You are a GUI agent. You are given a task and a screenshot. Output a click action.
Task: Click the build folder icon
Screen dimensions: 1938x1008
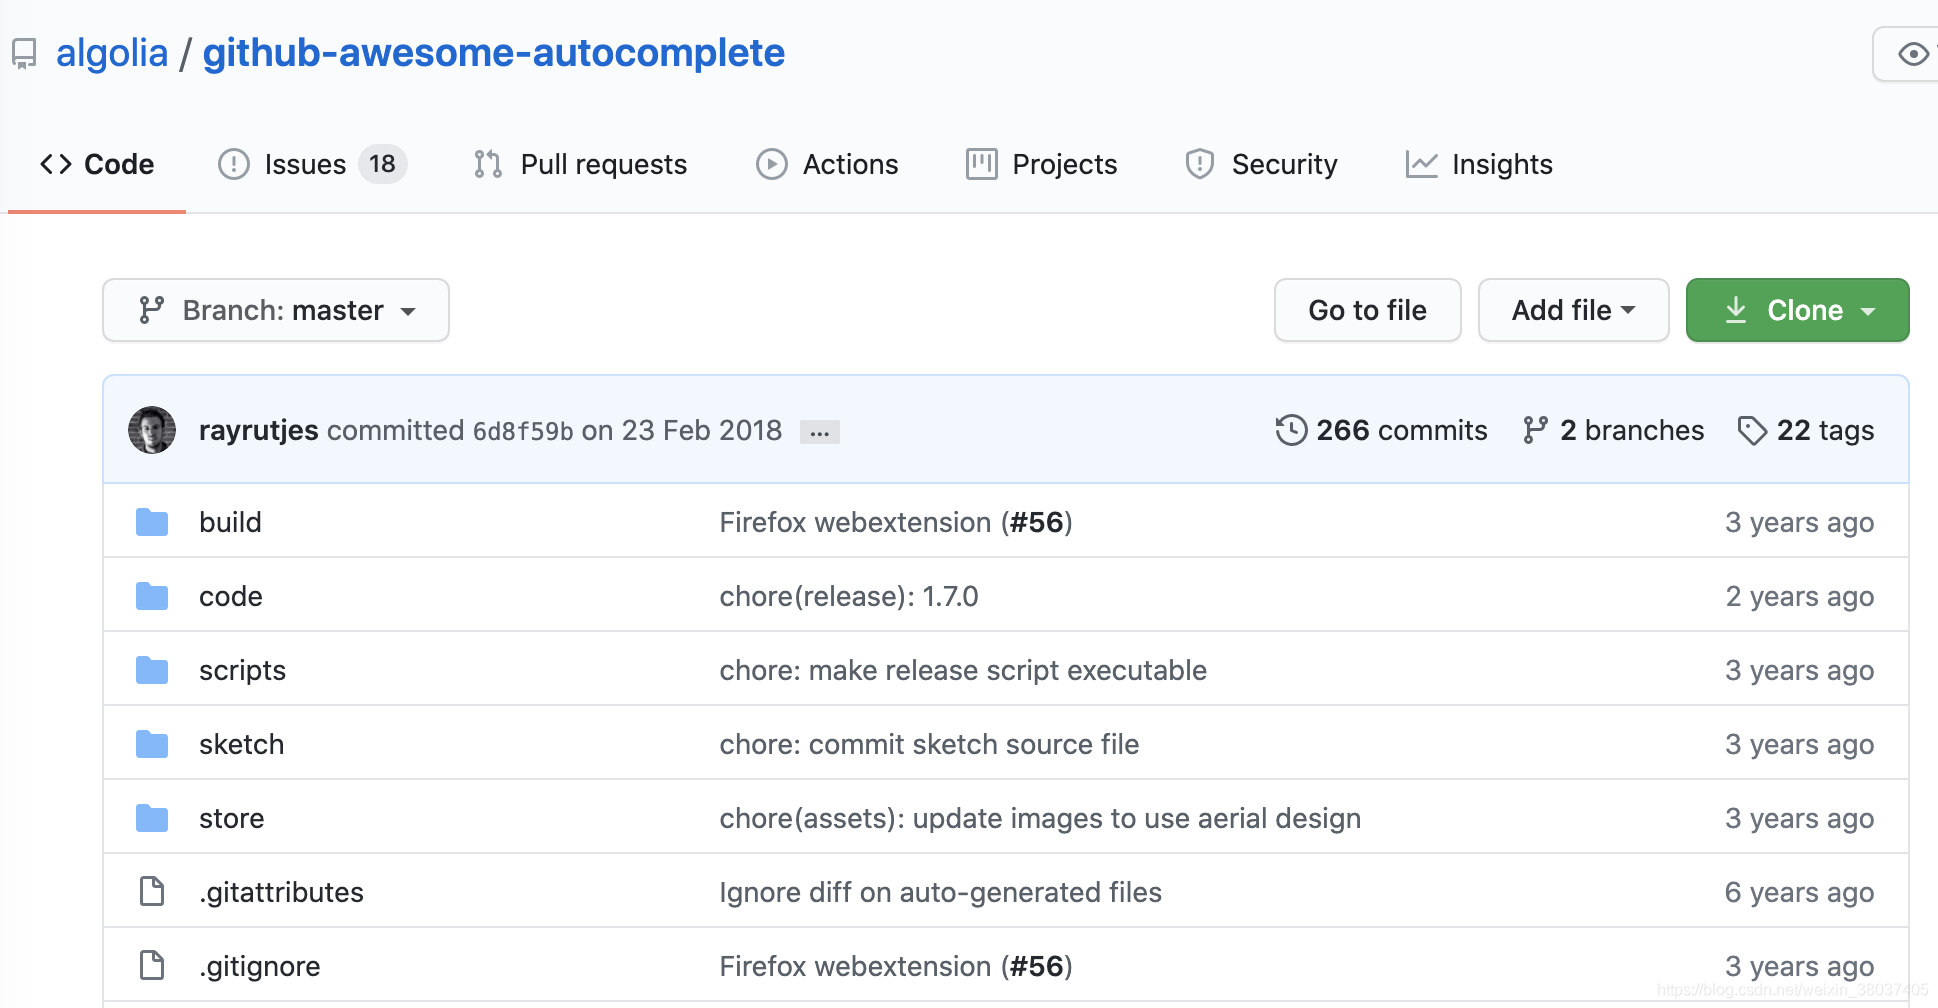[152, 522]
